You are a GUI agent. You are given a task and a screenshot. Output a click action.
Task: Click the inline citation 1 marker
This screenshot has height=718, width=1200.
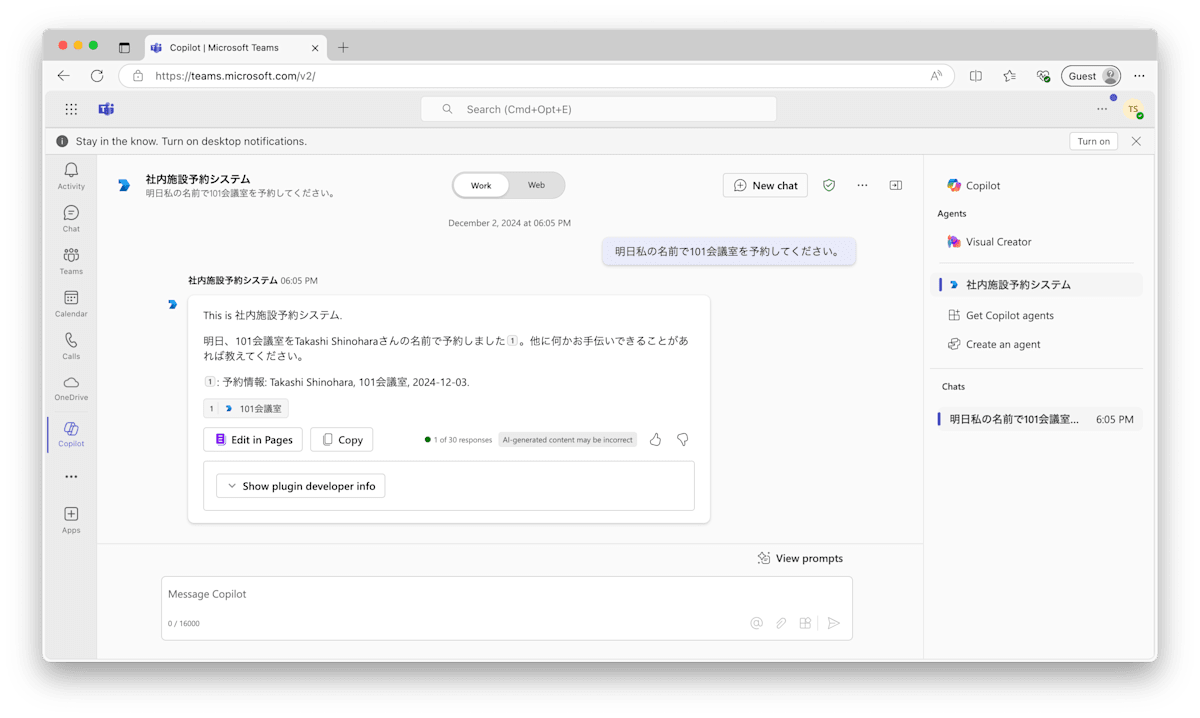pos(512,341)
